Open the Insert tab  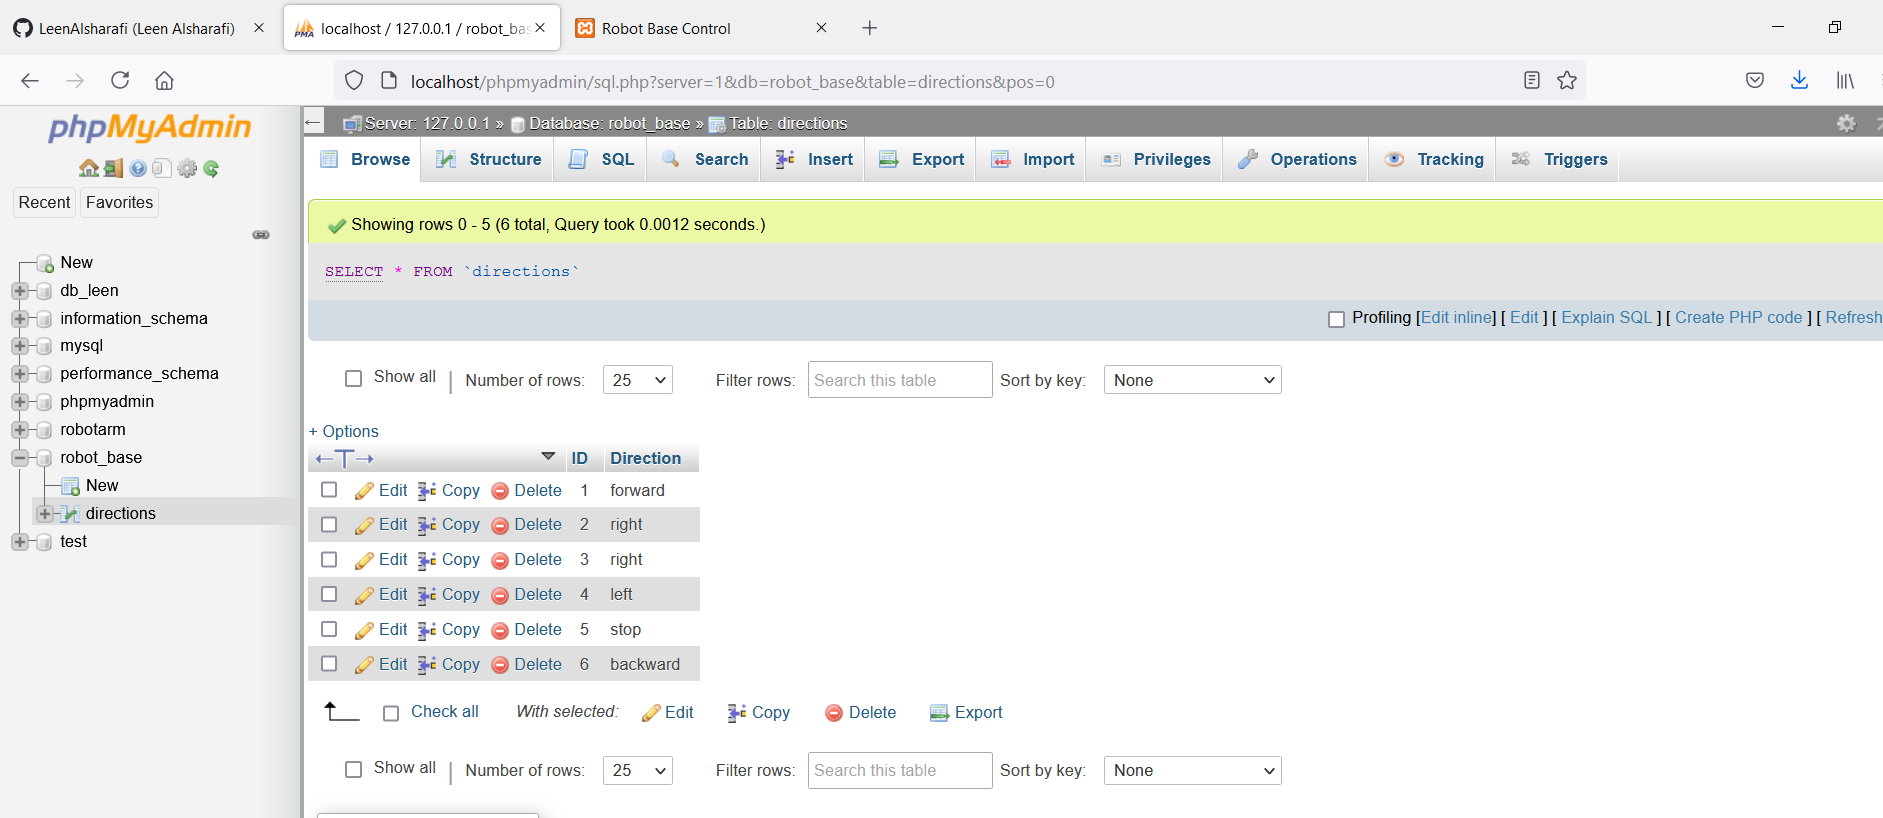[x=814, y=159]
